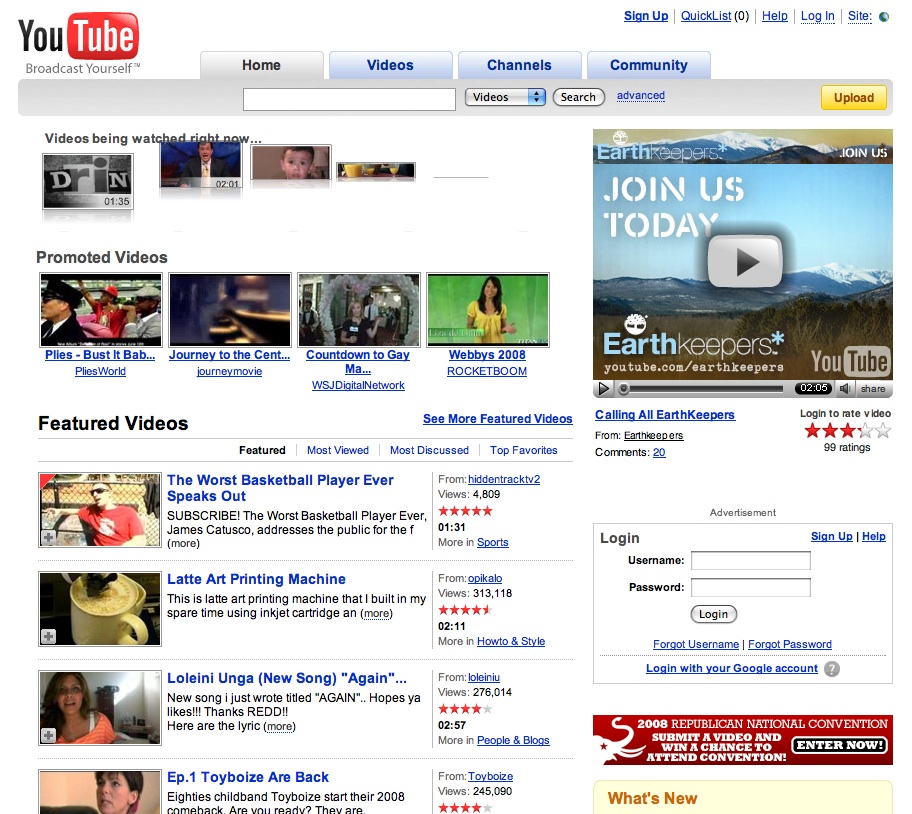
Task: Switch to the Videos tab
Action: click(390, 65)
